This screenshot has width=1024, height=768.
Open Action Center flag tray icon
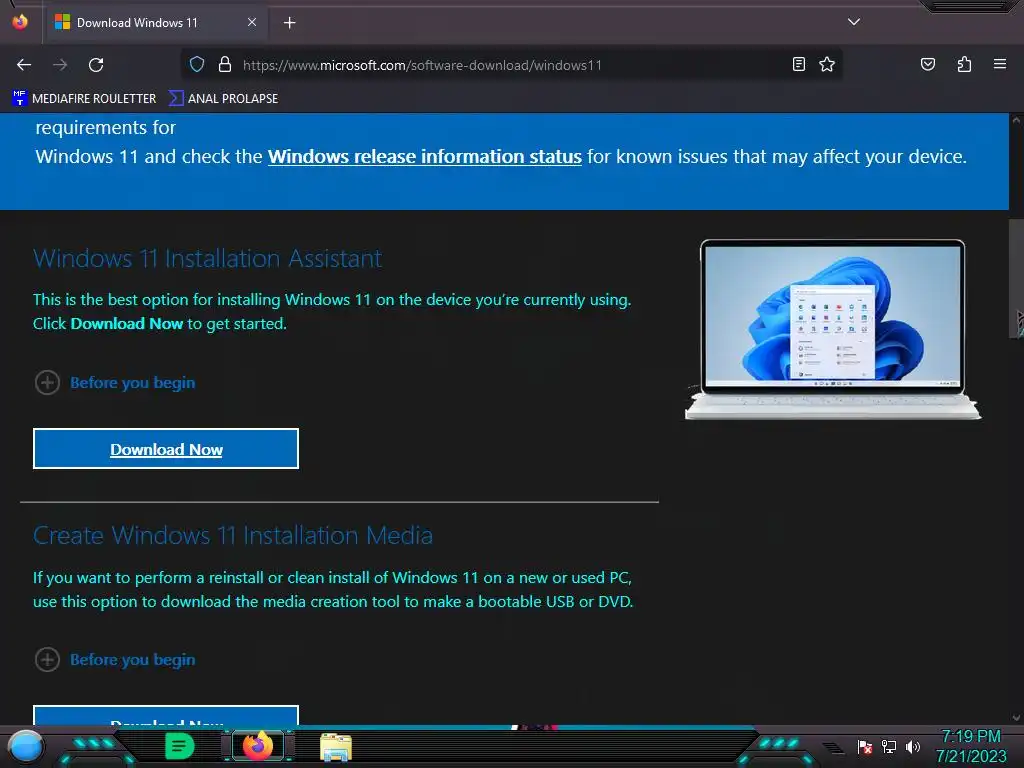click(x=865, y=747)
